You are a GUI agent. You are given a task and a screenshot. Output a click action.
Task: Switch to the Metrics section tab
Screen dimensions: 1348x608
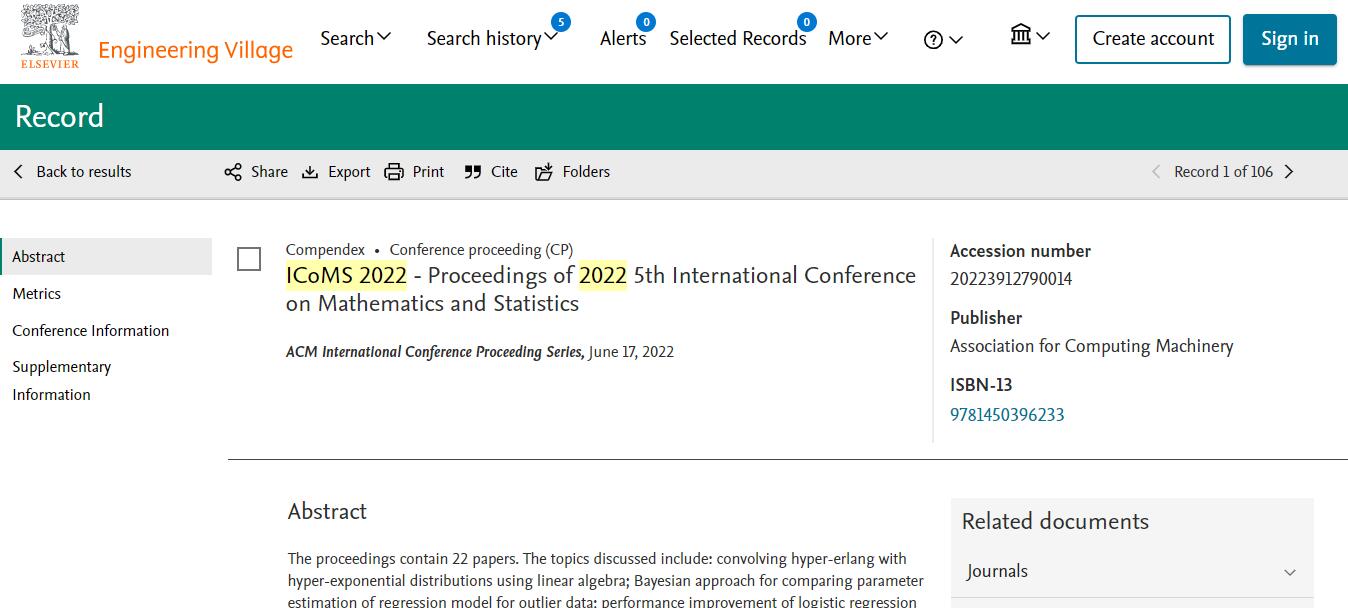click(x=37, y=294)
